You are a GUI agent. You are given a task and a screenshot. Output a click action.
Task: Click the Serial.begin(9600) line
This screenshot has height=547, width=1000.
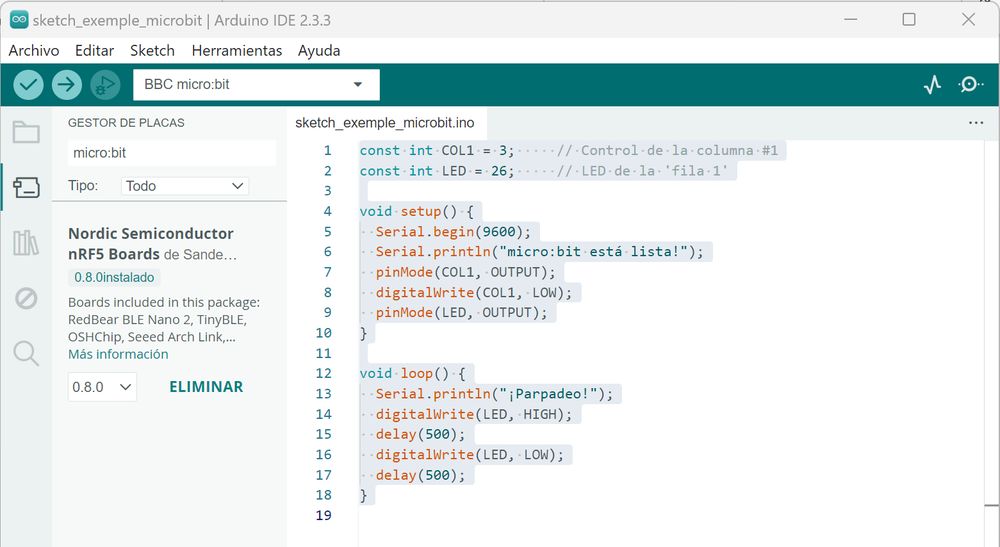pos(453,231)
